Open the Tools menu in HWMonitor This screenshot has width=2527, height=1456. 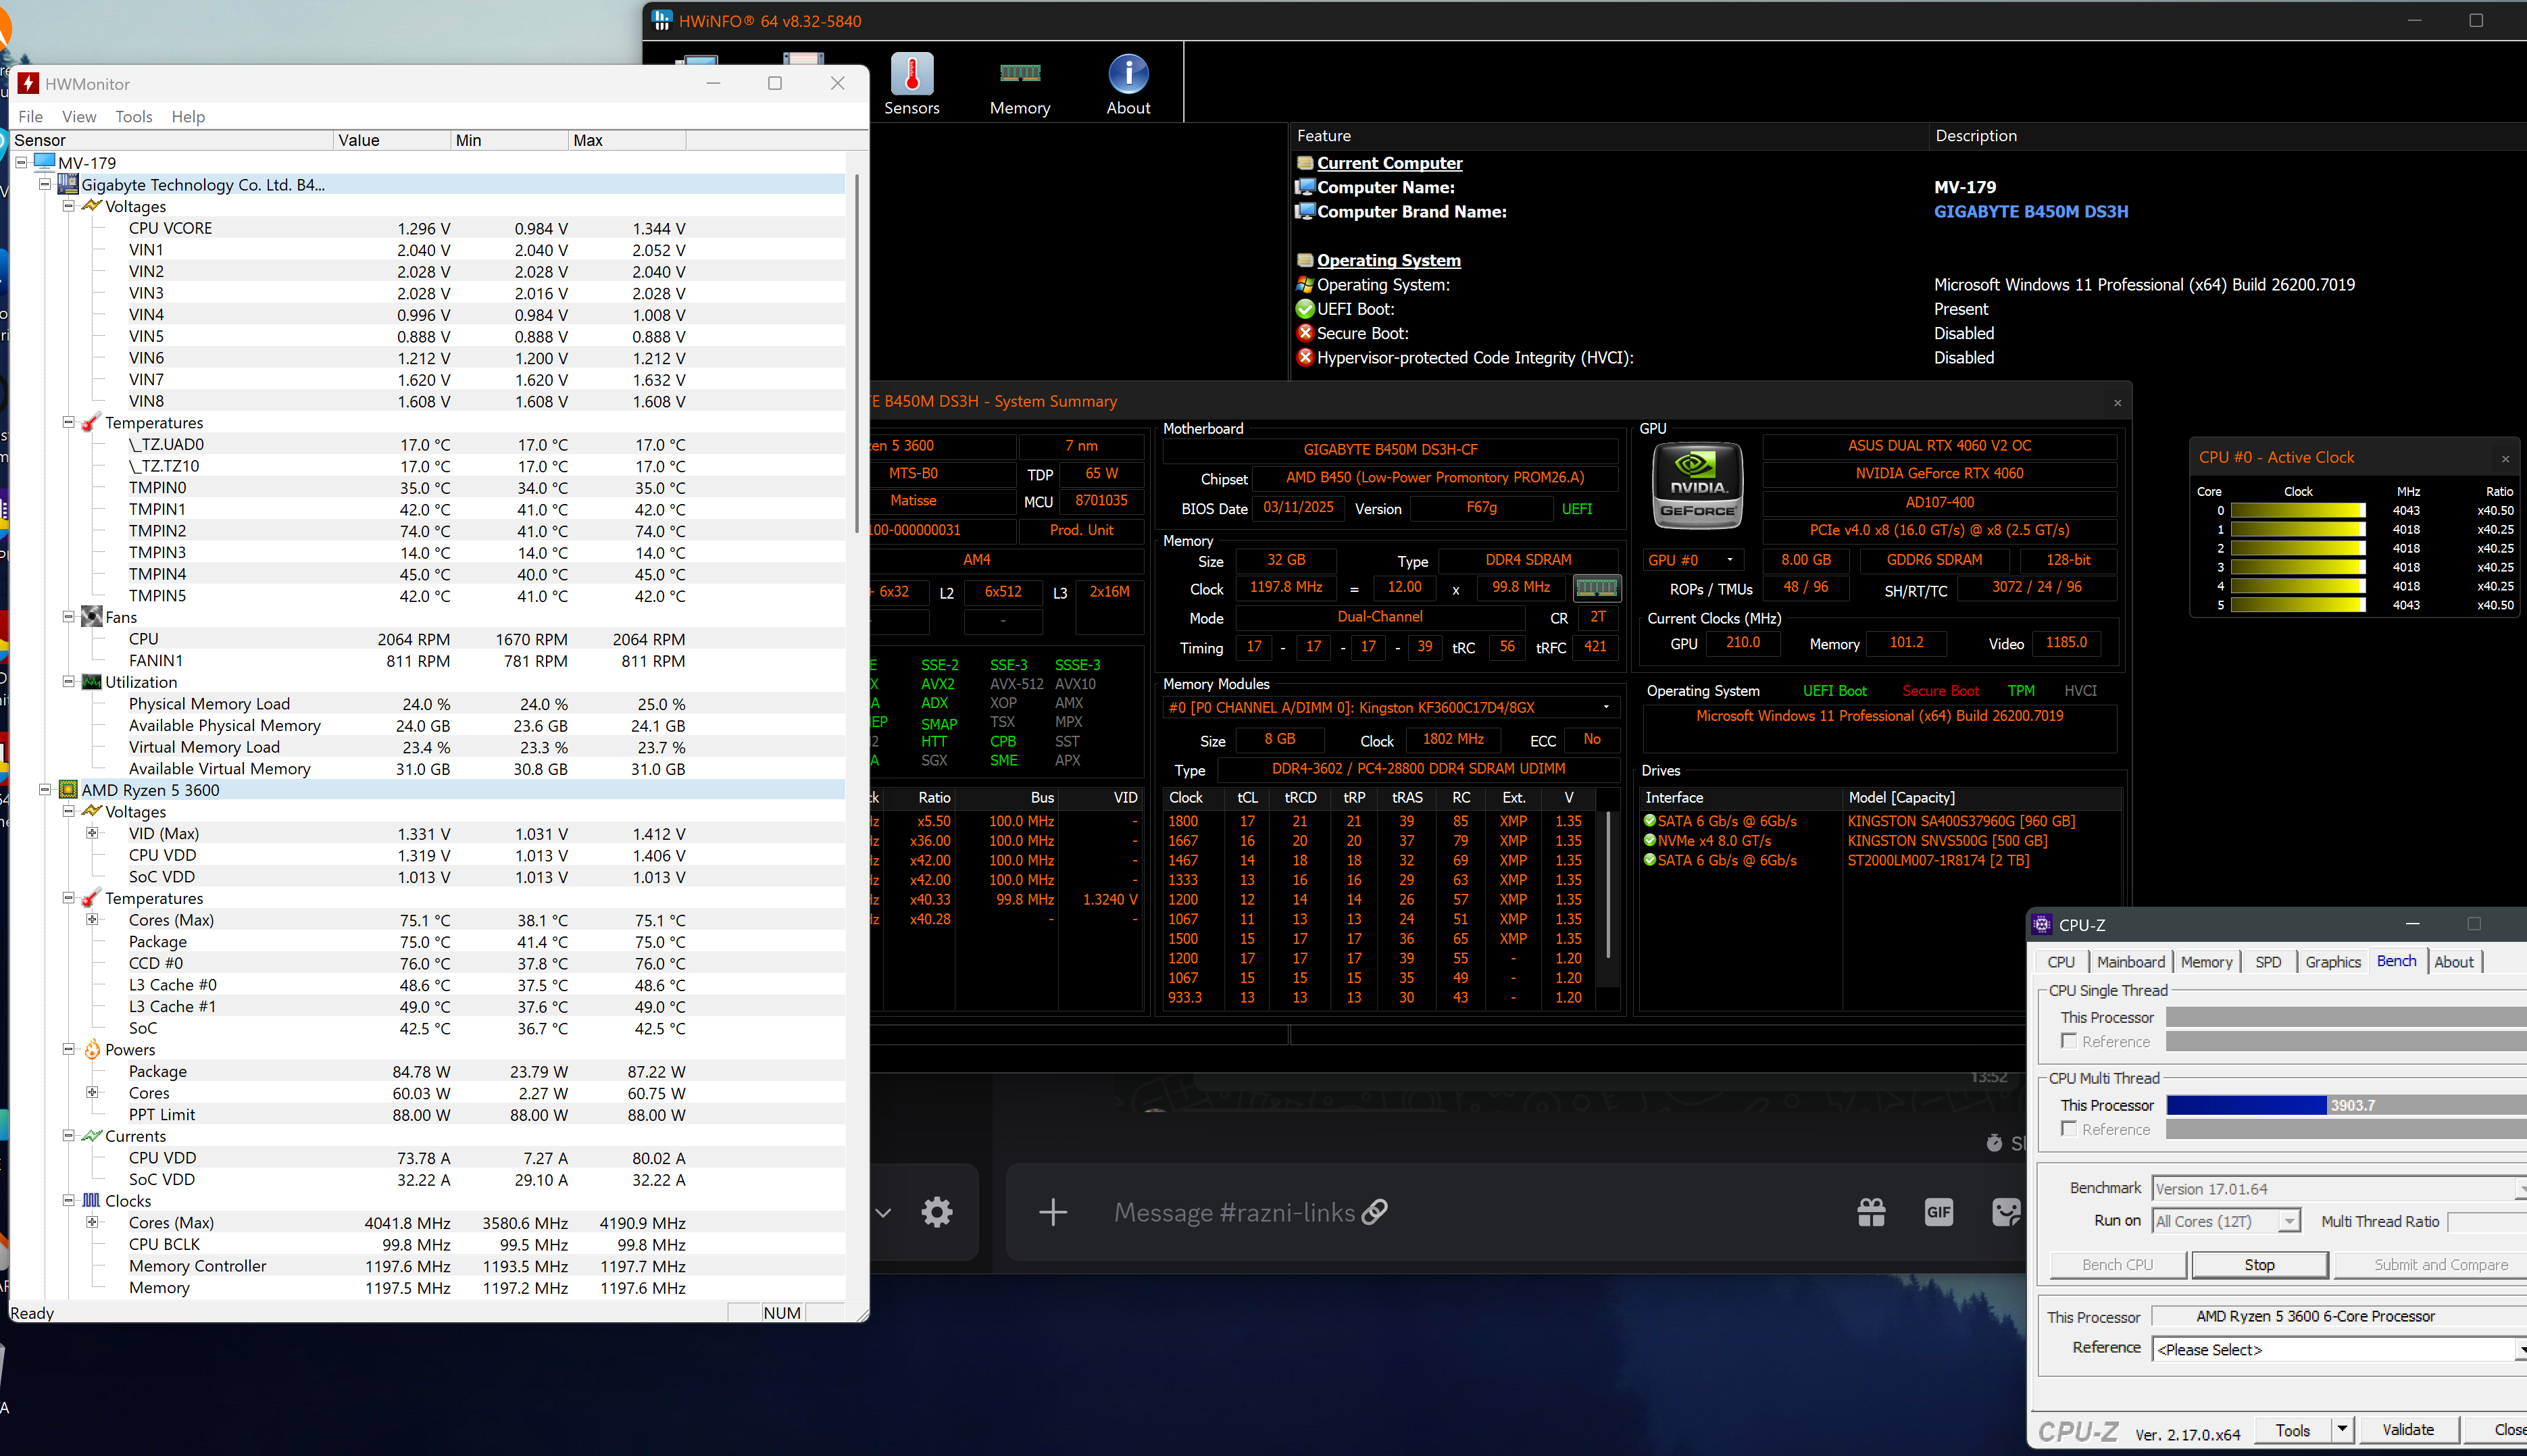click(x=133, y=116)
